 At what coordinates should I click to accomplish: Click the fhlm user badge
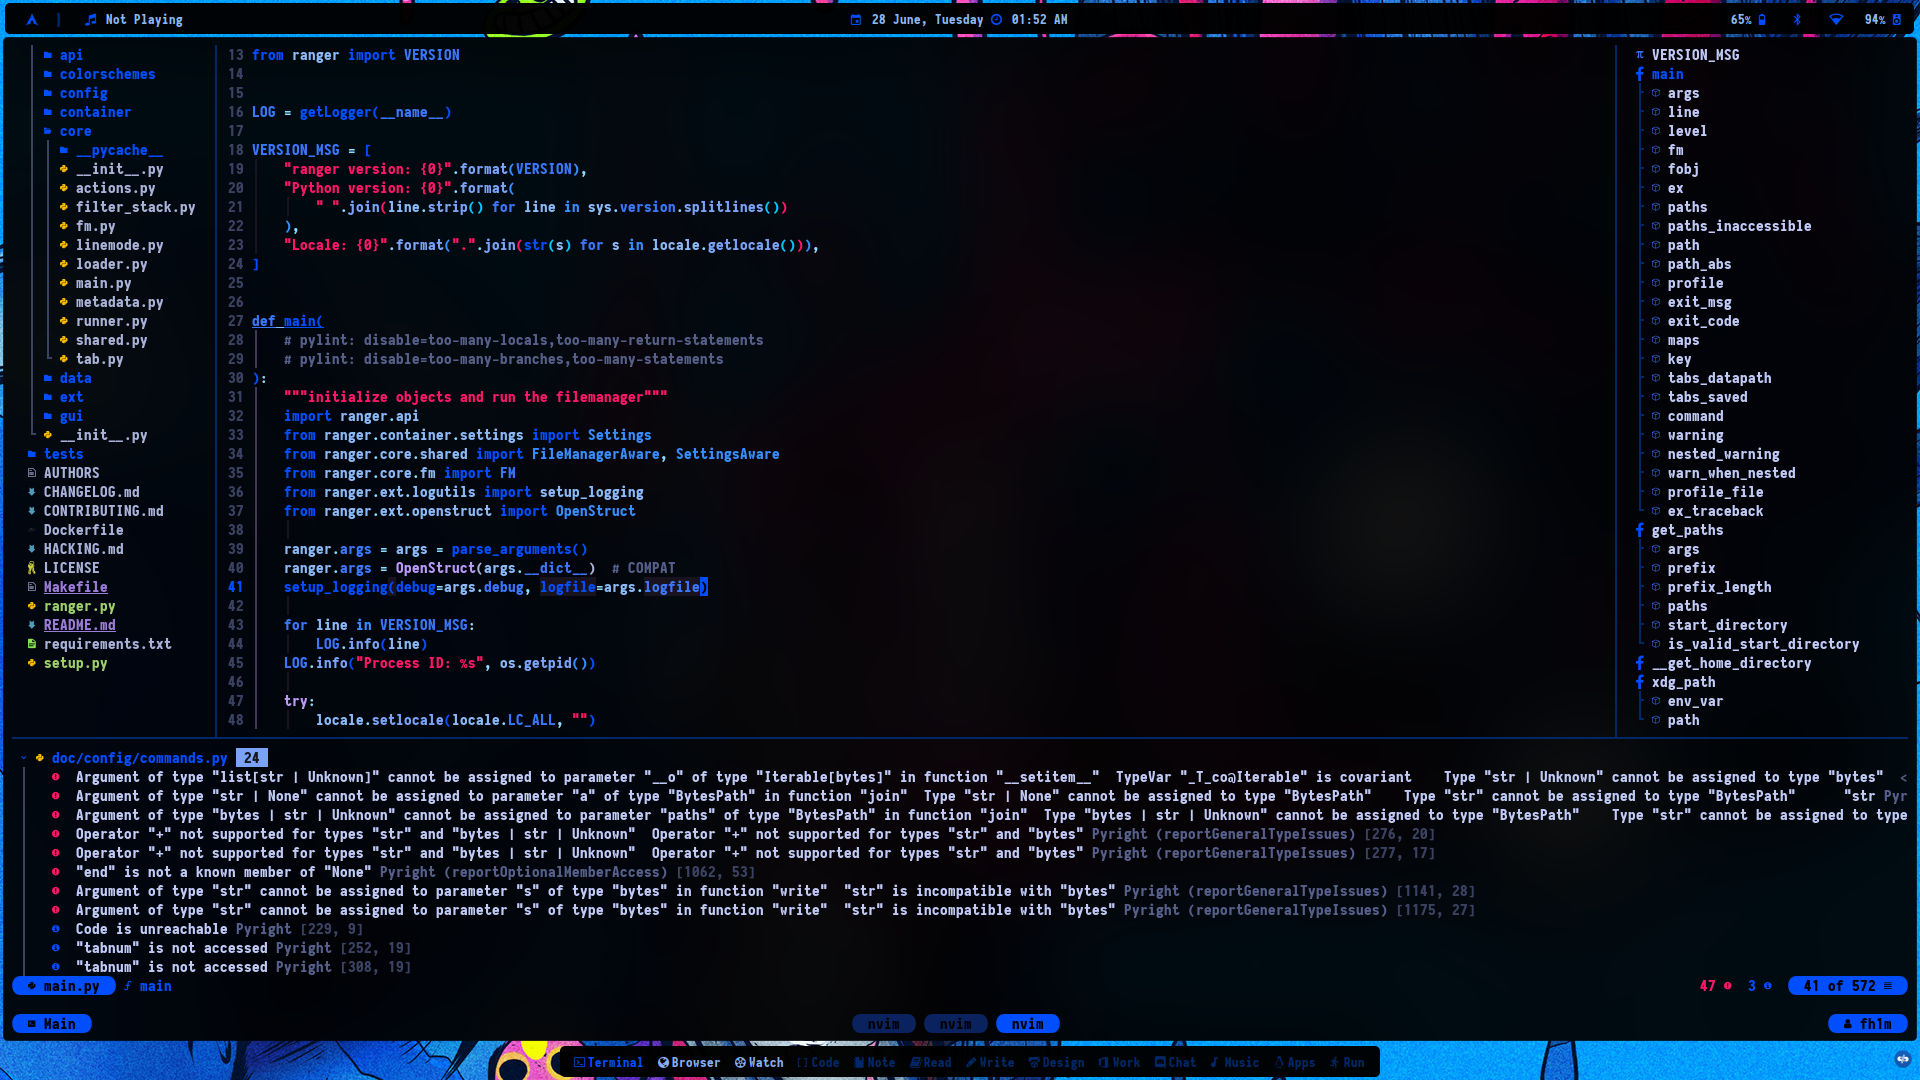click(1867, 1024)
